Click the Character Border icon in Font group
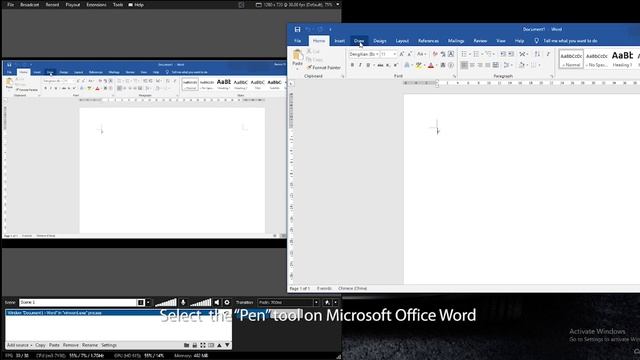The image size is (640, 360). point(451,54)
